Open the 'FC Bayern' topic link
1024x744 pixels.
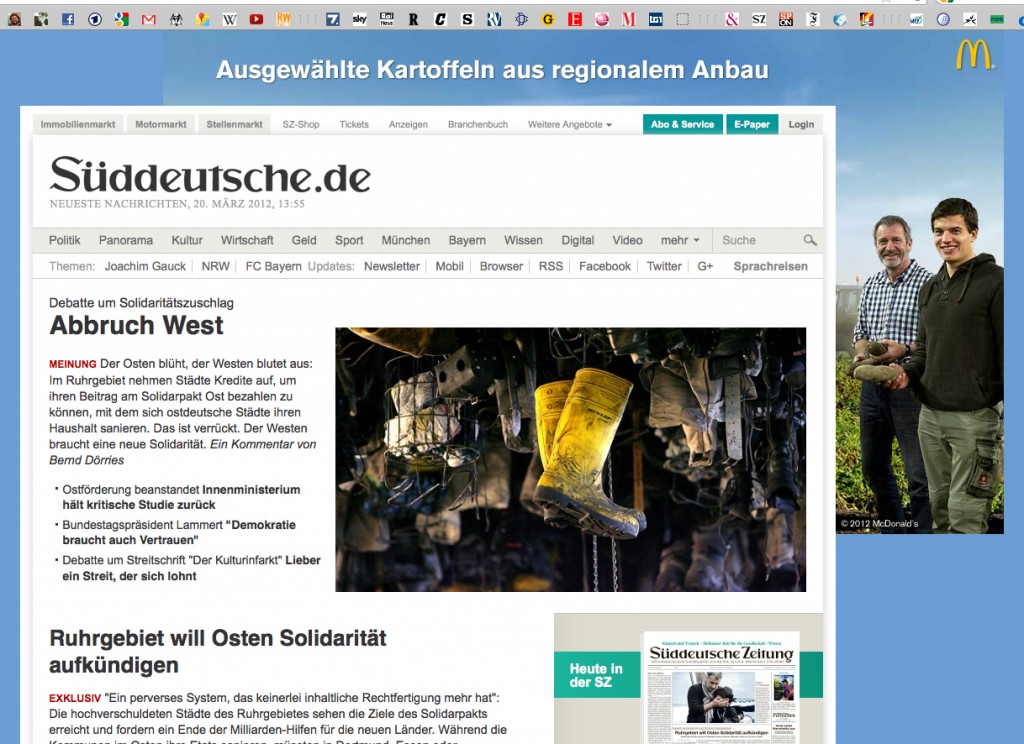(274, 267)
